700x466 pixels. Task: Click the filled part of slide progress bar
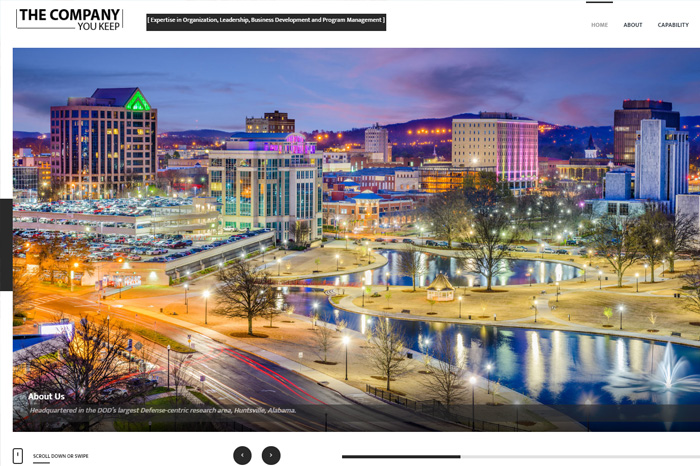pyautogui.click(x=400, y=457)
